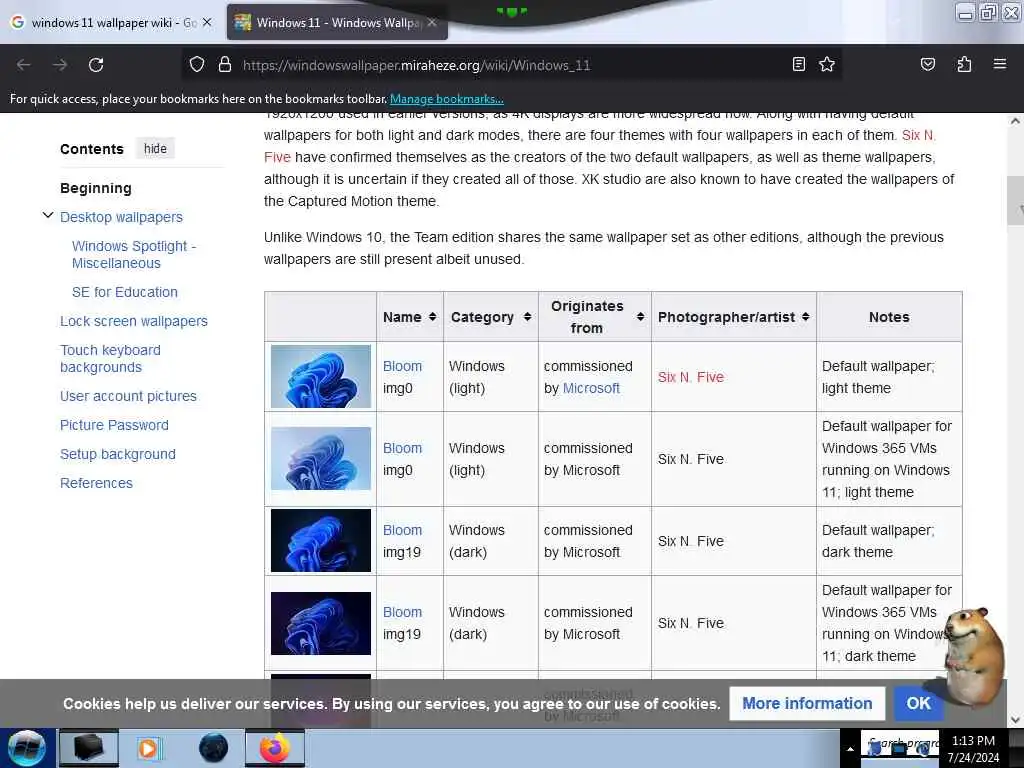Image resolution: width=1024 pixels, height=768 pixels.
Task: Jump to Touch keyboard backgrounds section
Action: click(x=110, y=358)
